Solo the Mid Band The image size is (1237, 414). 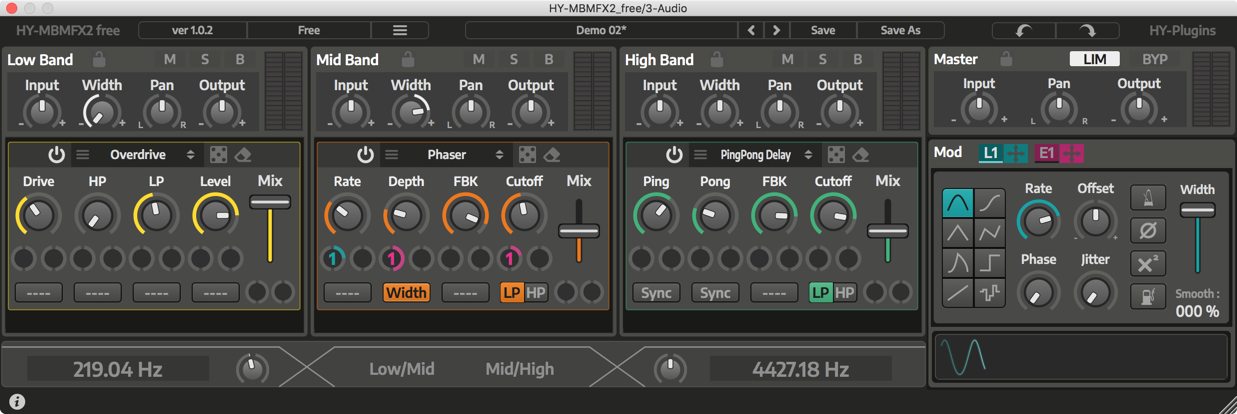coord(515,60)
